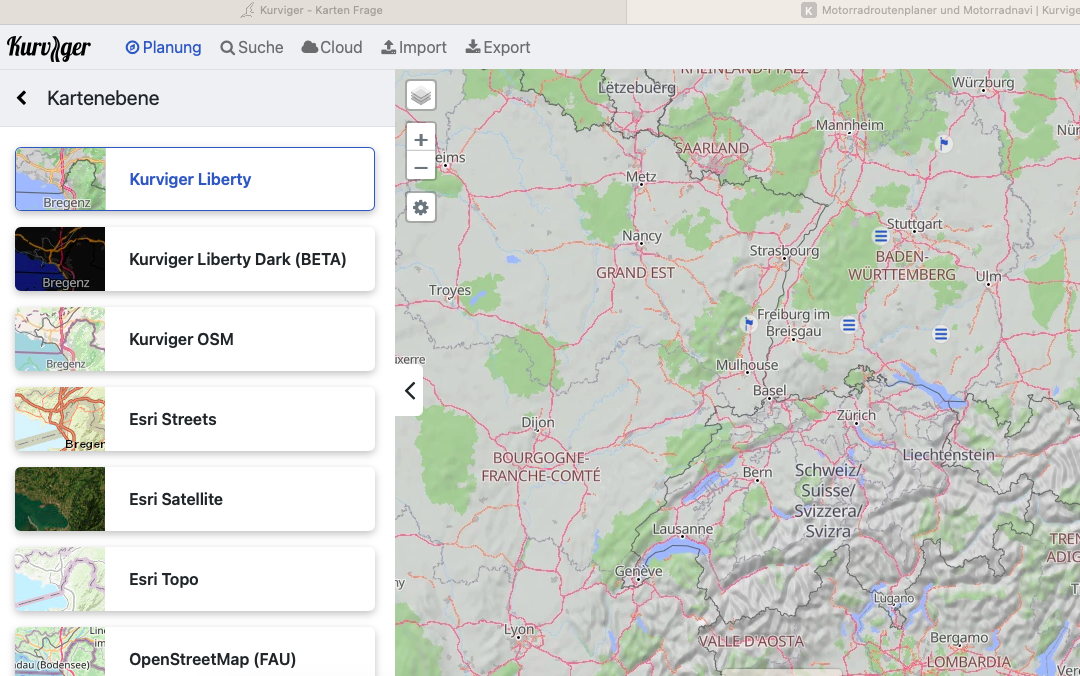The height and width of the screenshot is (676, 1080).
Task: Open the Planung tab
Action: click(x=163, y=48)
